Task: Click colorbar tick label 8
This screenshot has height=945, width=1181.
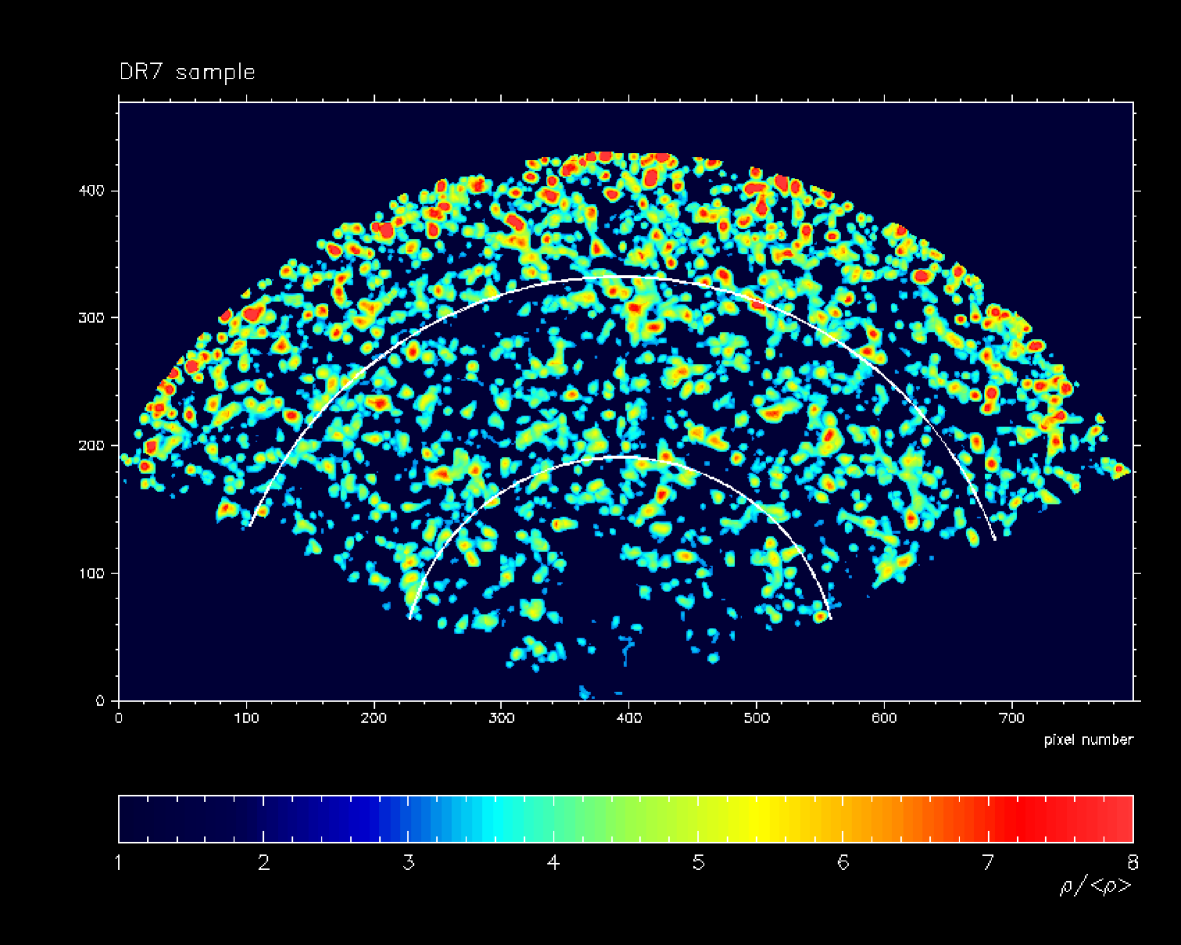Action: (1132, 862)
